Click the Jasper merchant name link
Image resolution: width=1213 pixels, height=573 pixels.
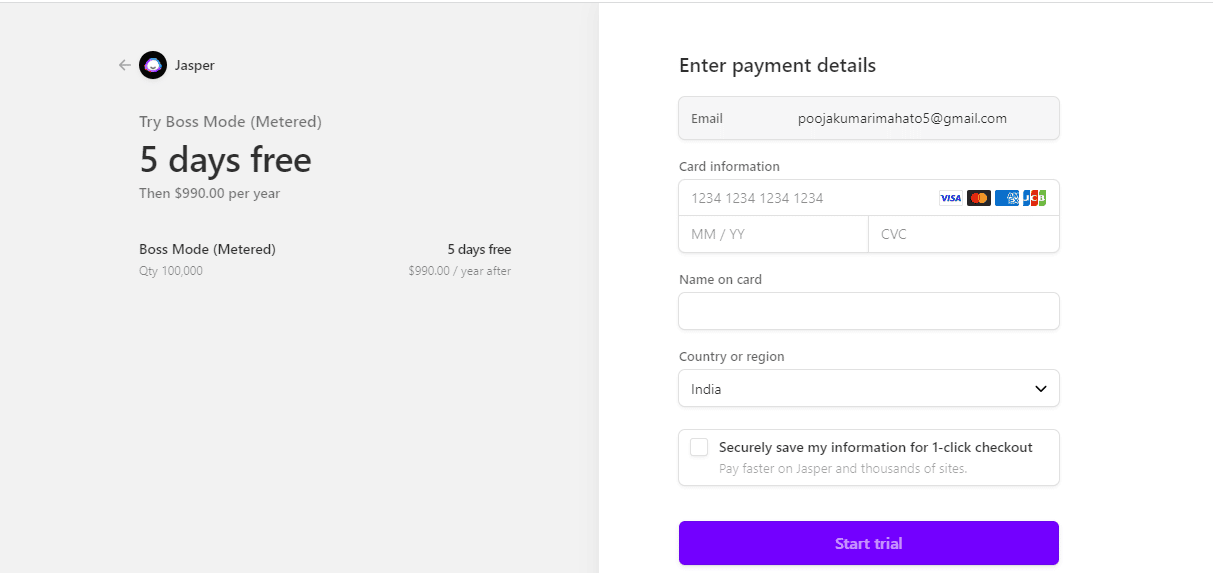[x=195, y=65]
